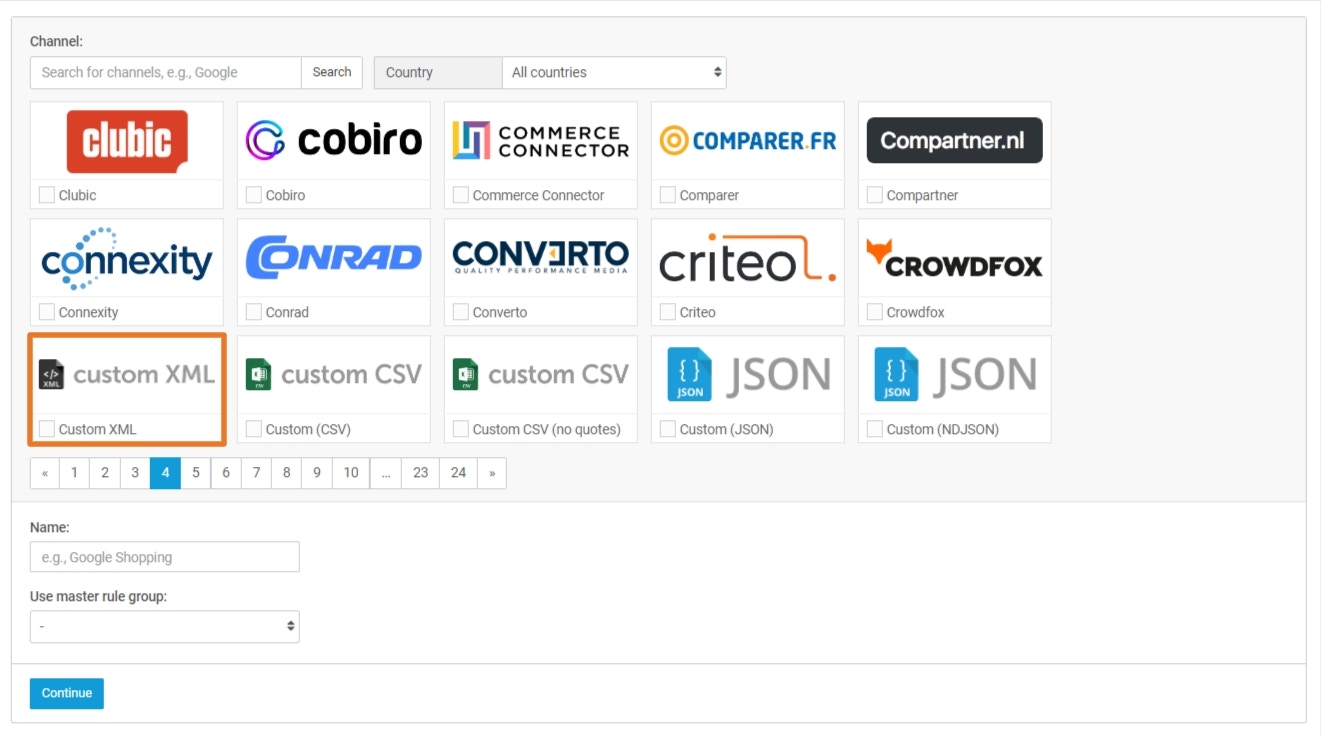Click the channel Search button

tap(332, 72)
